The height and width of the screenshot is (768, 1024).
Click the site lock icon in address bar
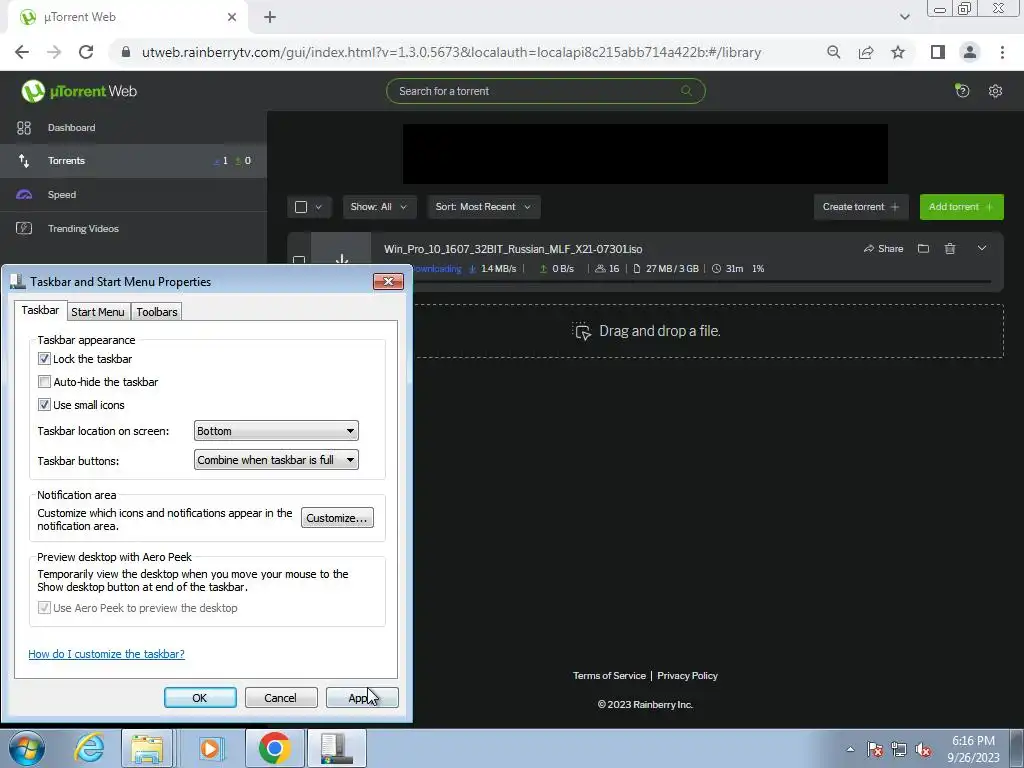[x=126, y=52]
